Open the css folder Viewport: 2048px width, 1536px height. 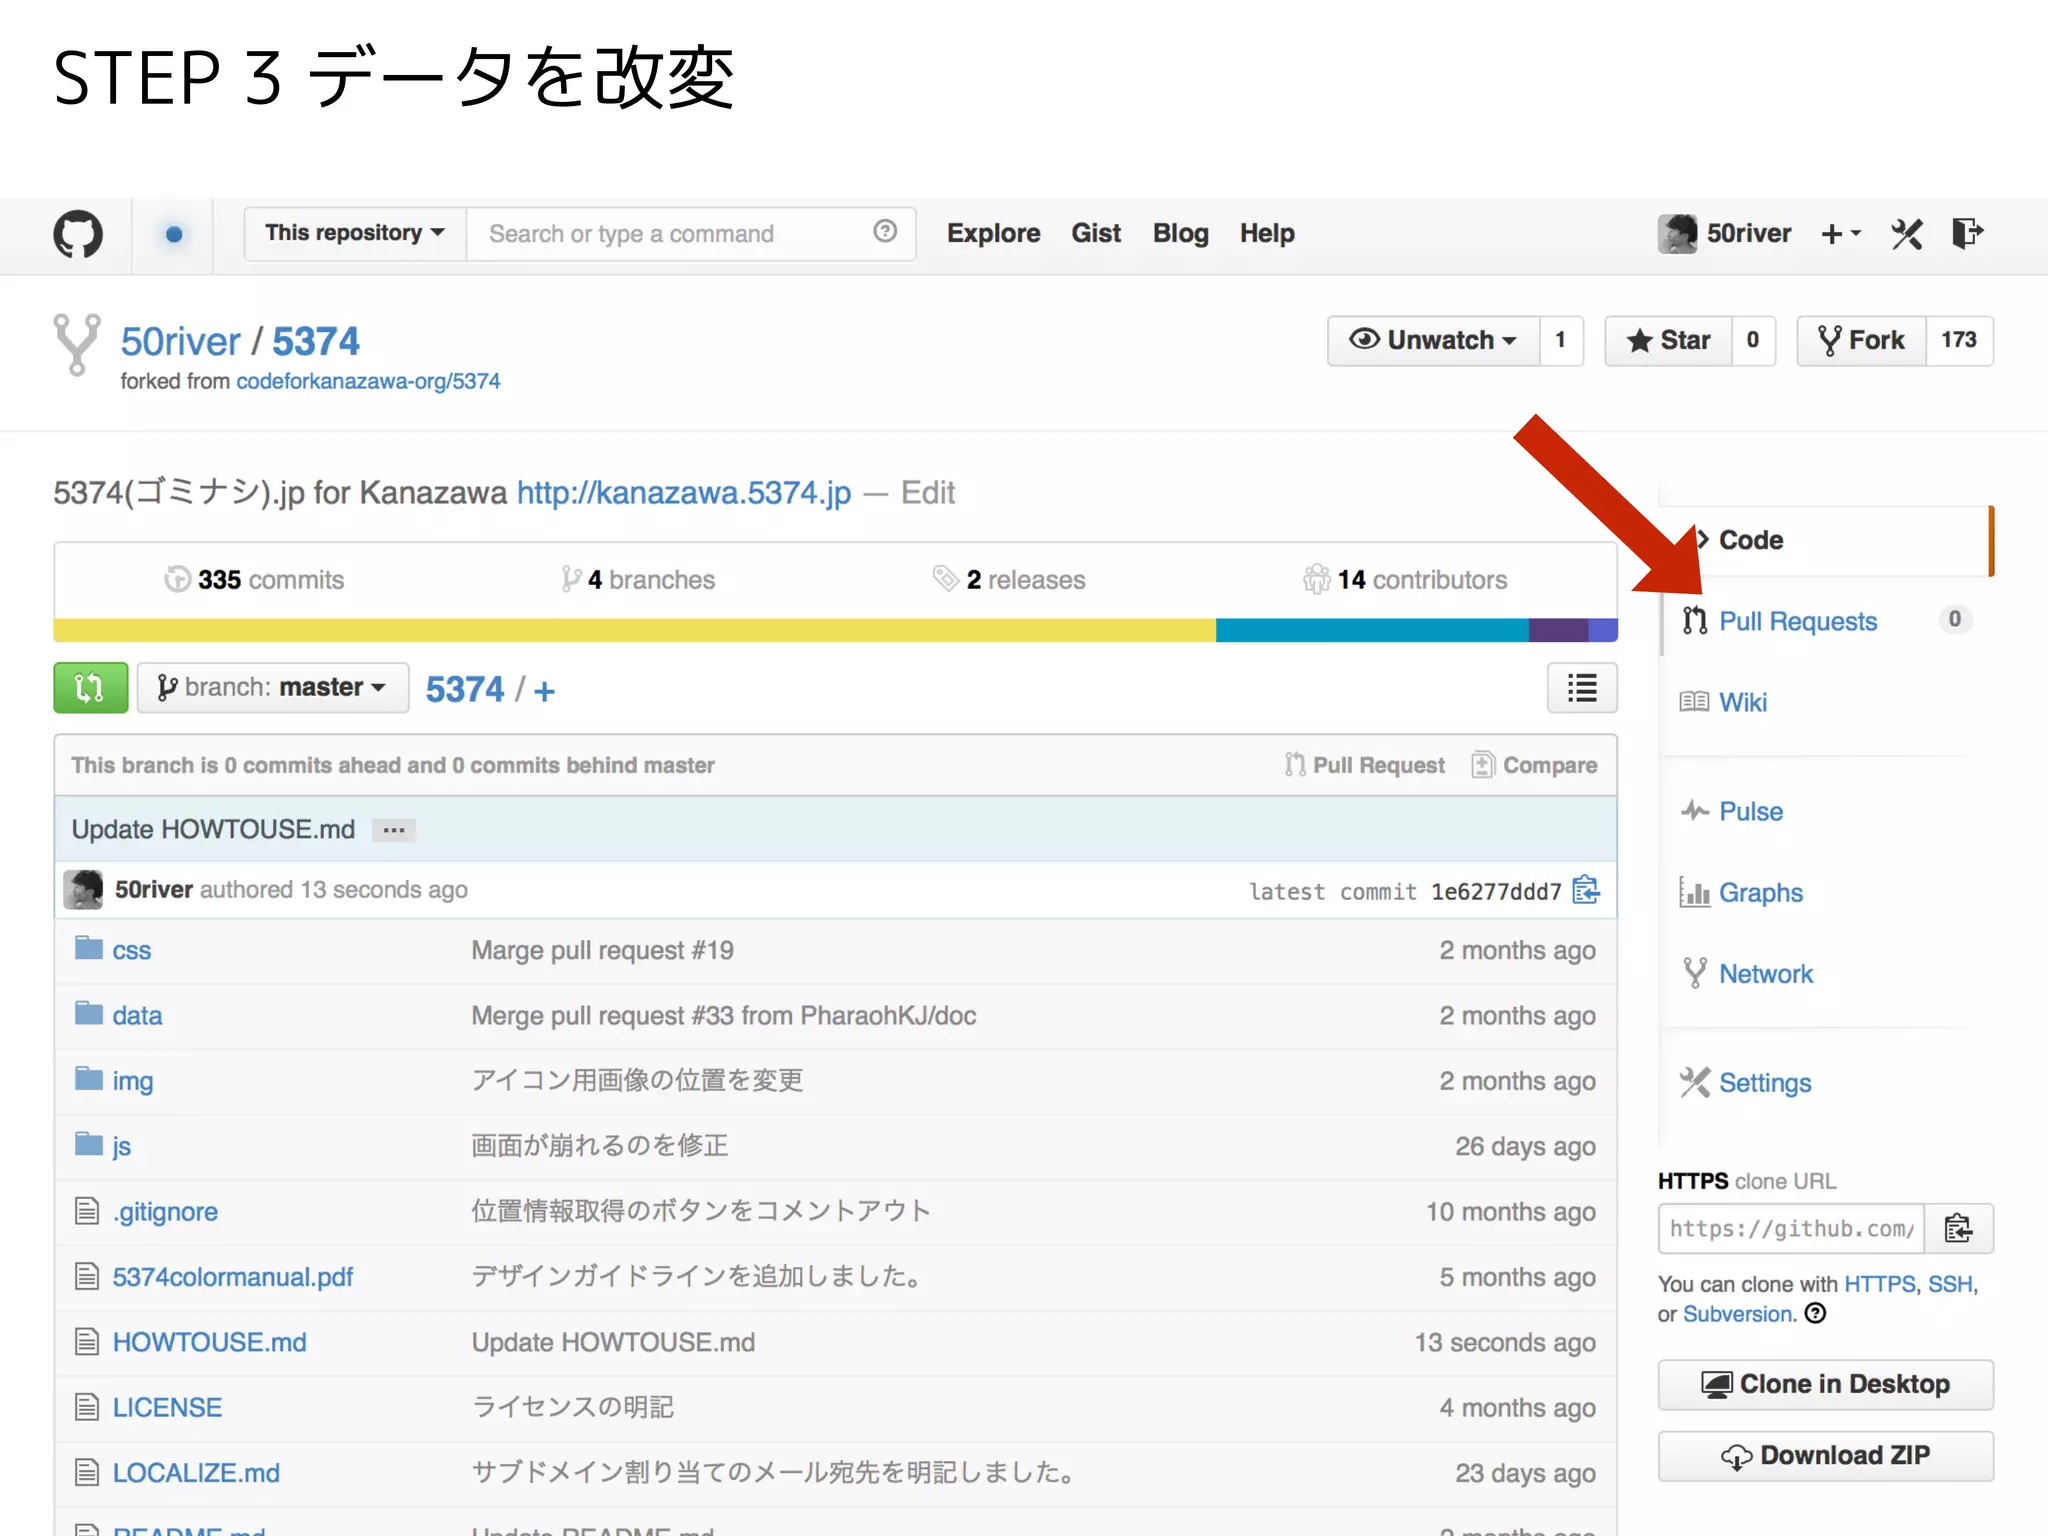coord(131,950)
